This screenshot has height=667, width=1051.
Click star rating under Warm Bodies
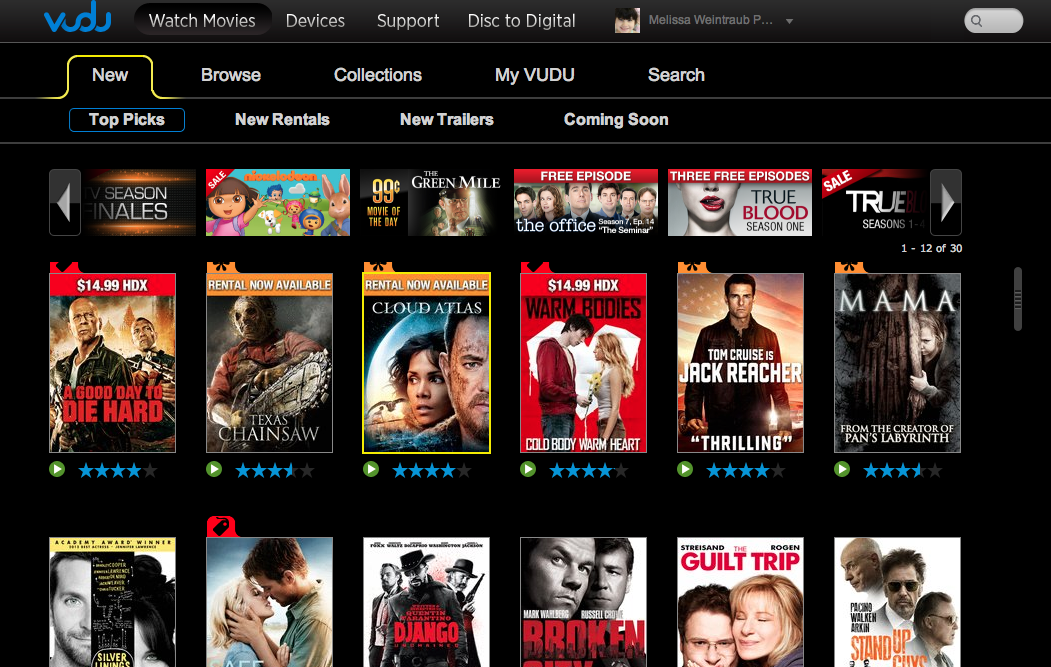(x=589, y=471)
